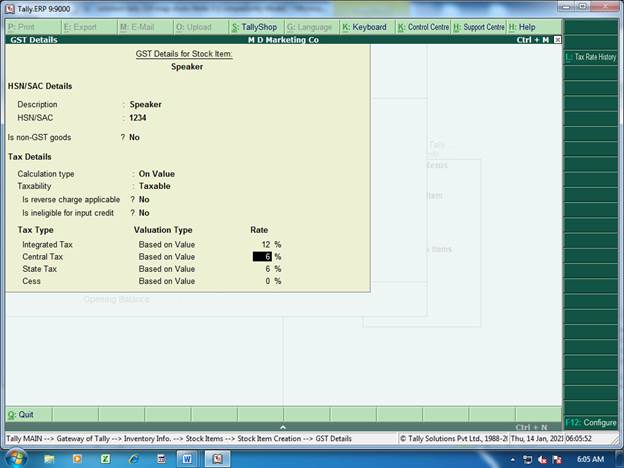Click the Description value Speaker
The width and height of the screenshot is (624, 468).
[x=145, y=104]
